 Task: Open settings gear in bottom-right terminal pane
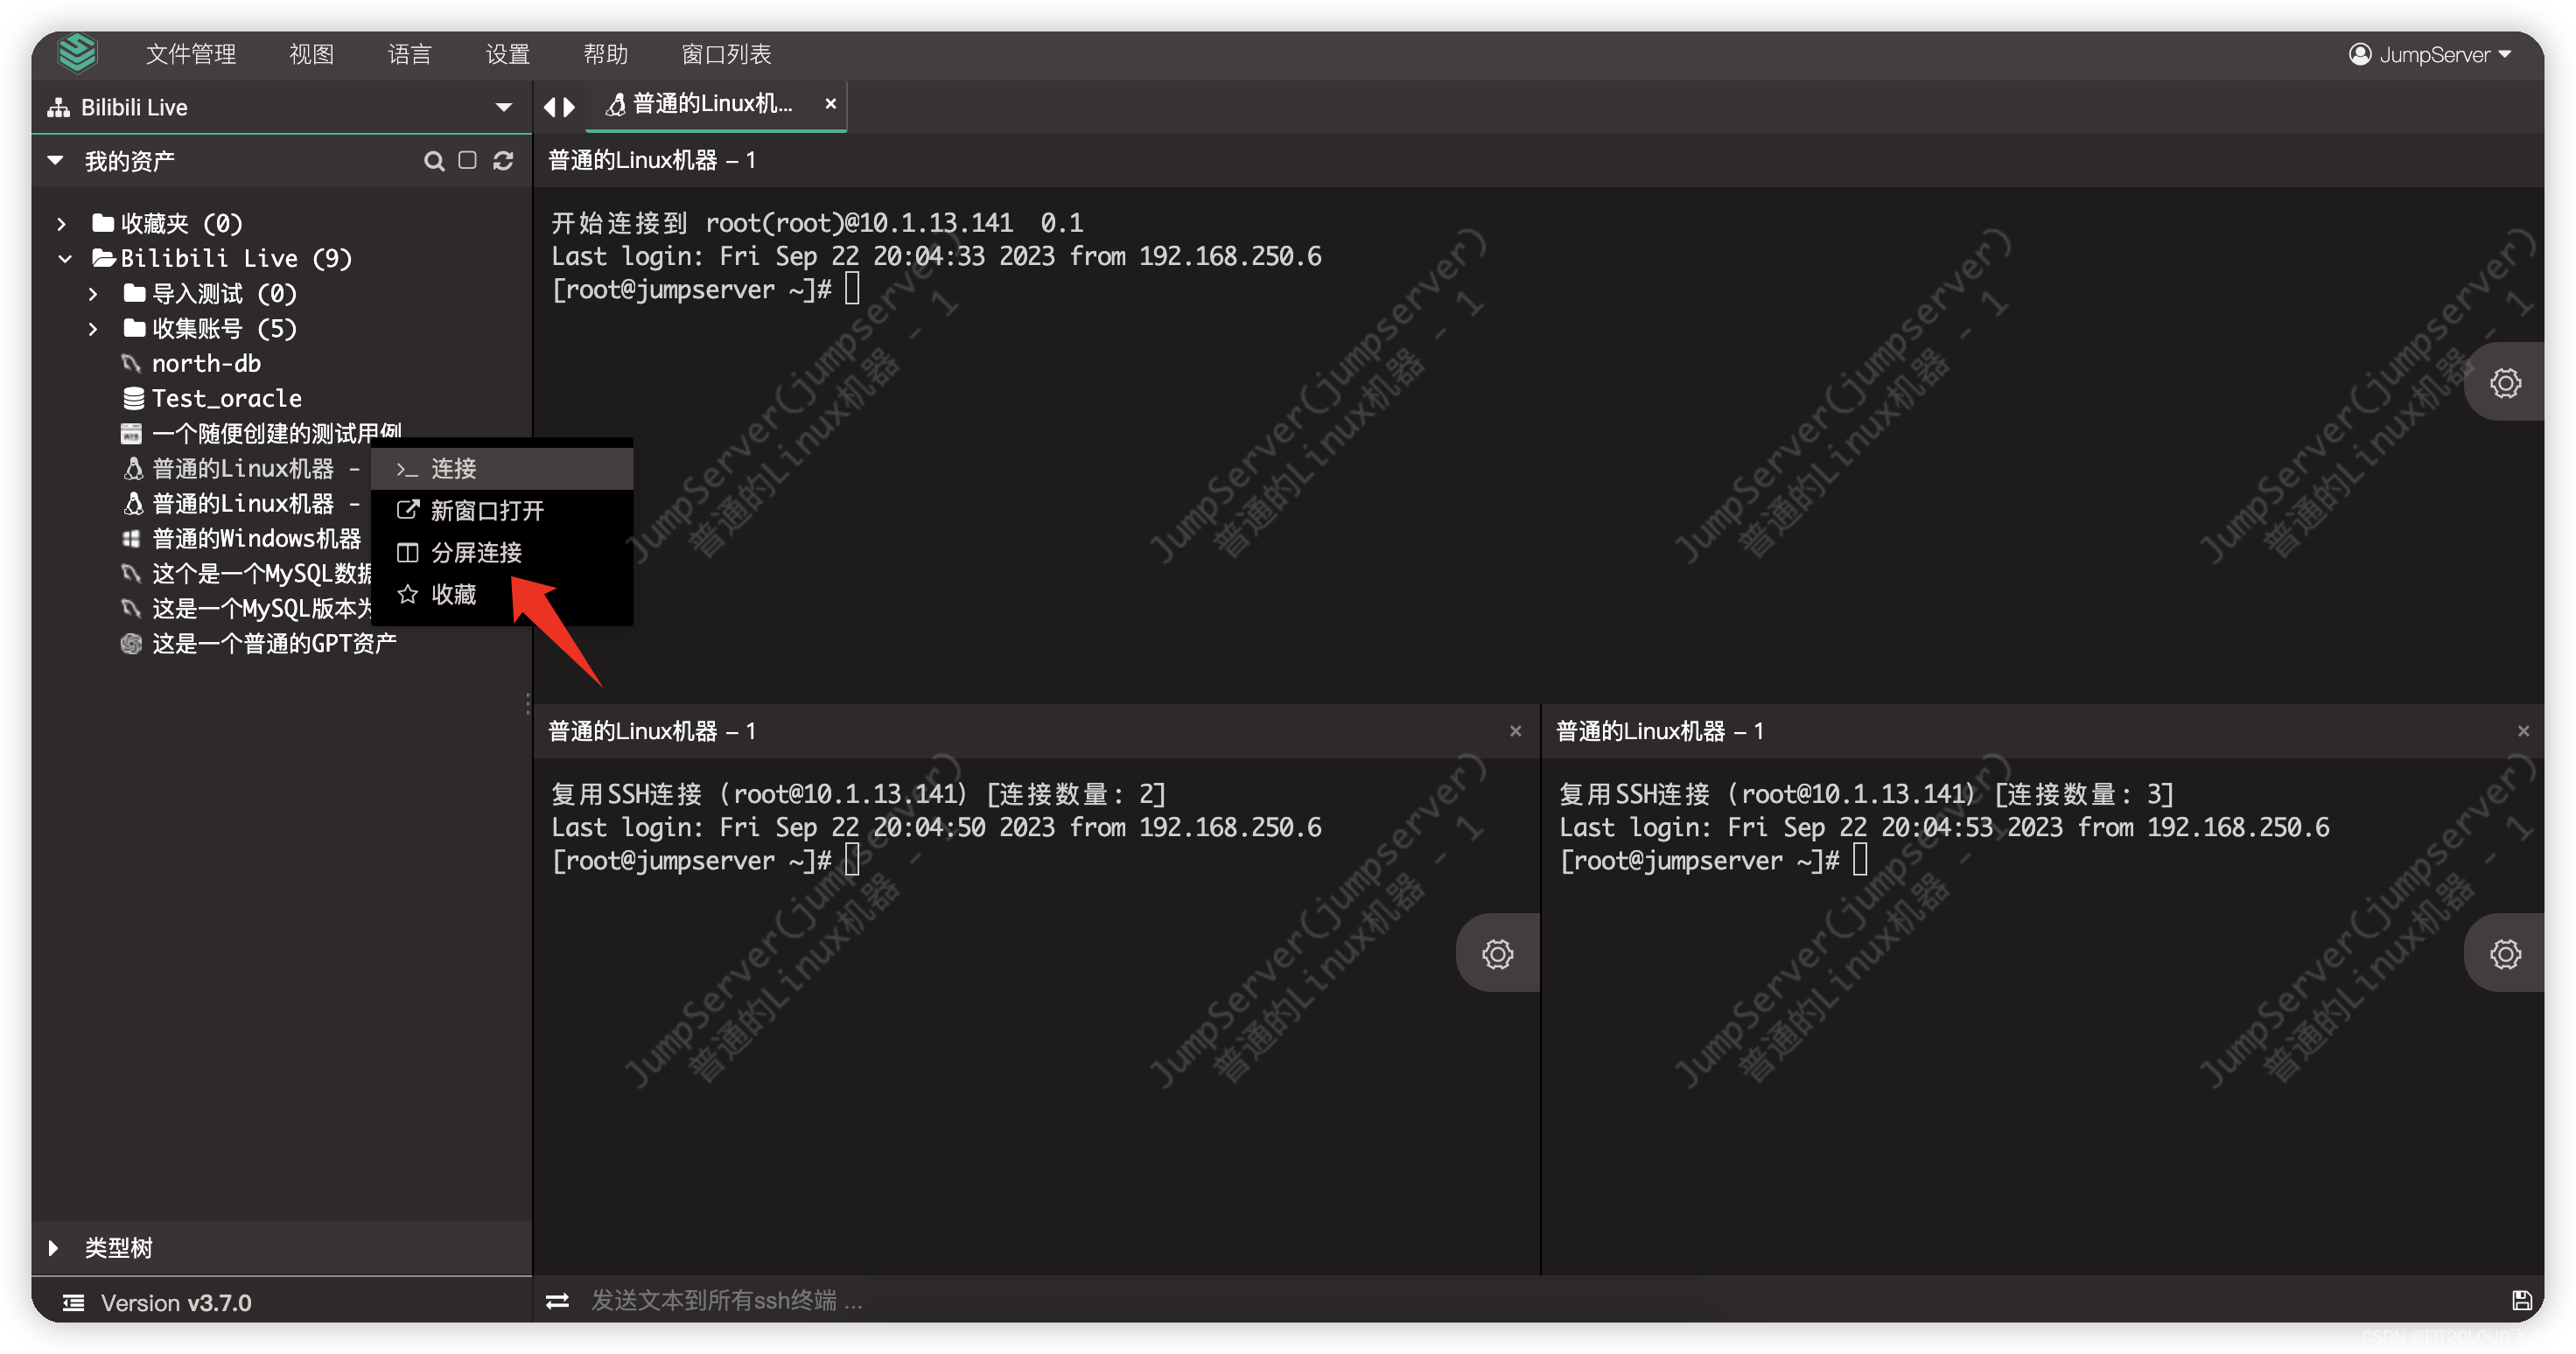point(2504,954)
